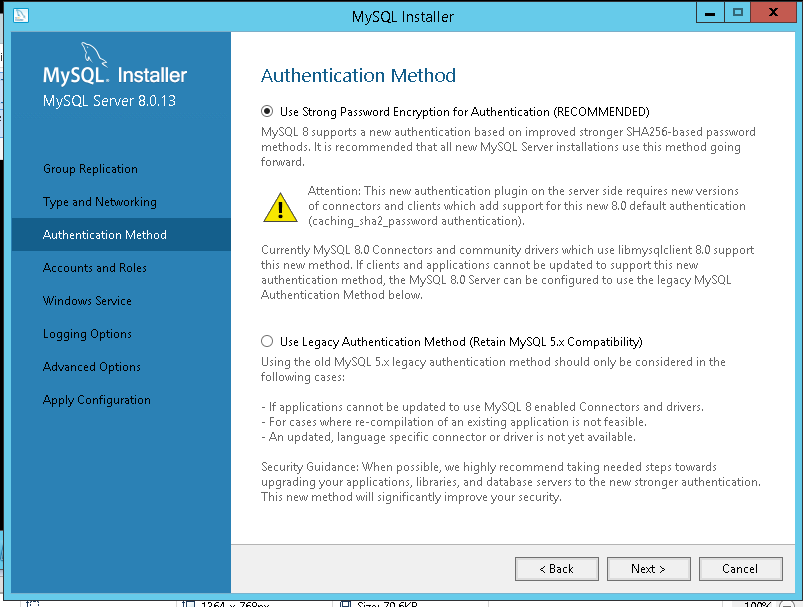Close the installer with the red X
The width and height of the screenshot is (803, 607).
pos(774,13)
